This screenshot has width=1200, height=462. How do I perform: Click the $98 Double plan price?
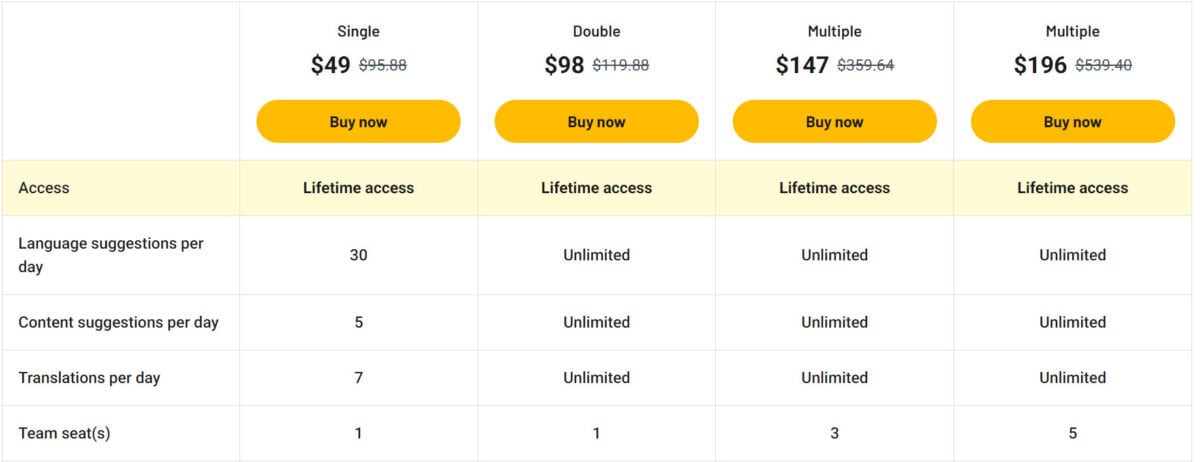tap(564, 66)
